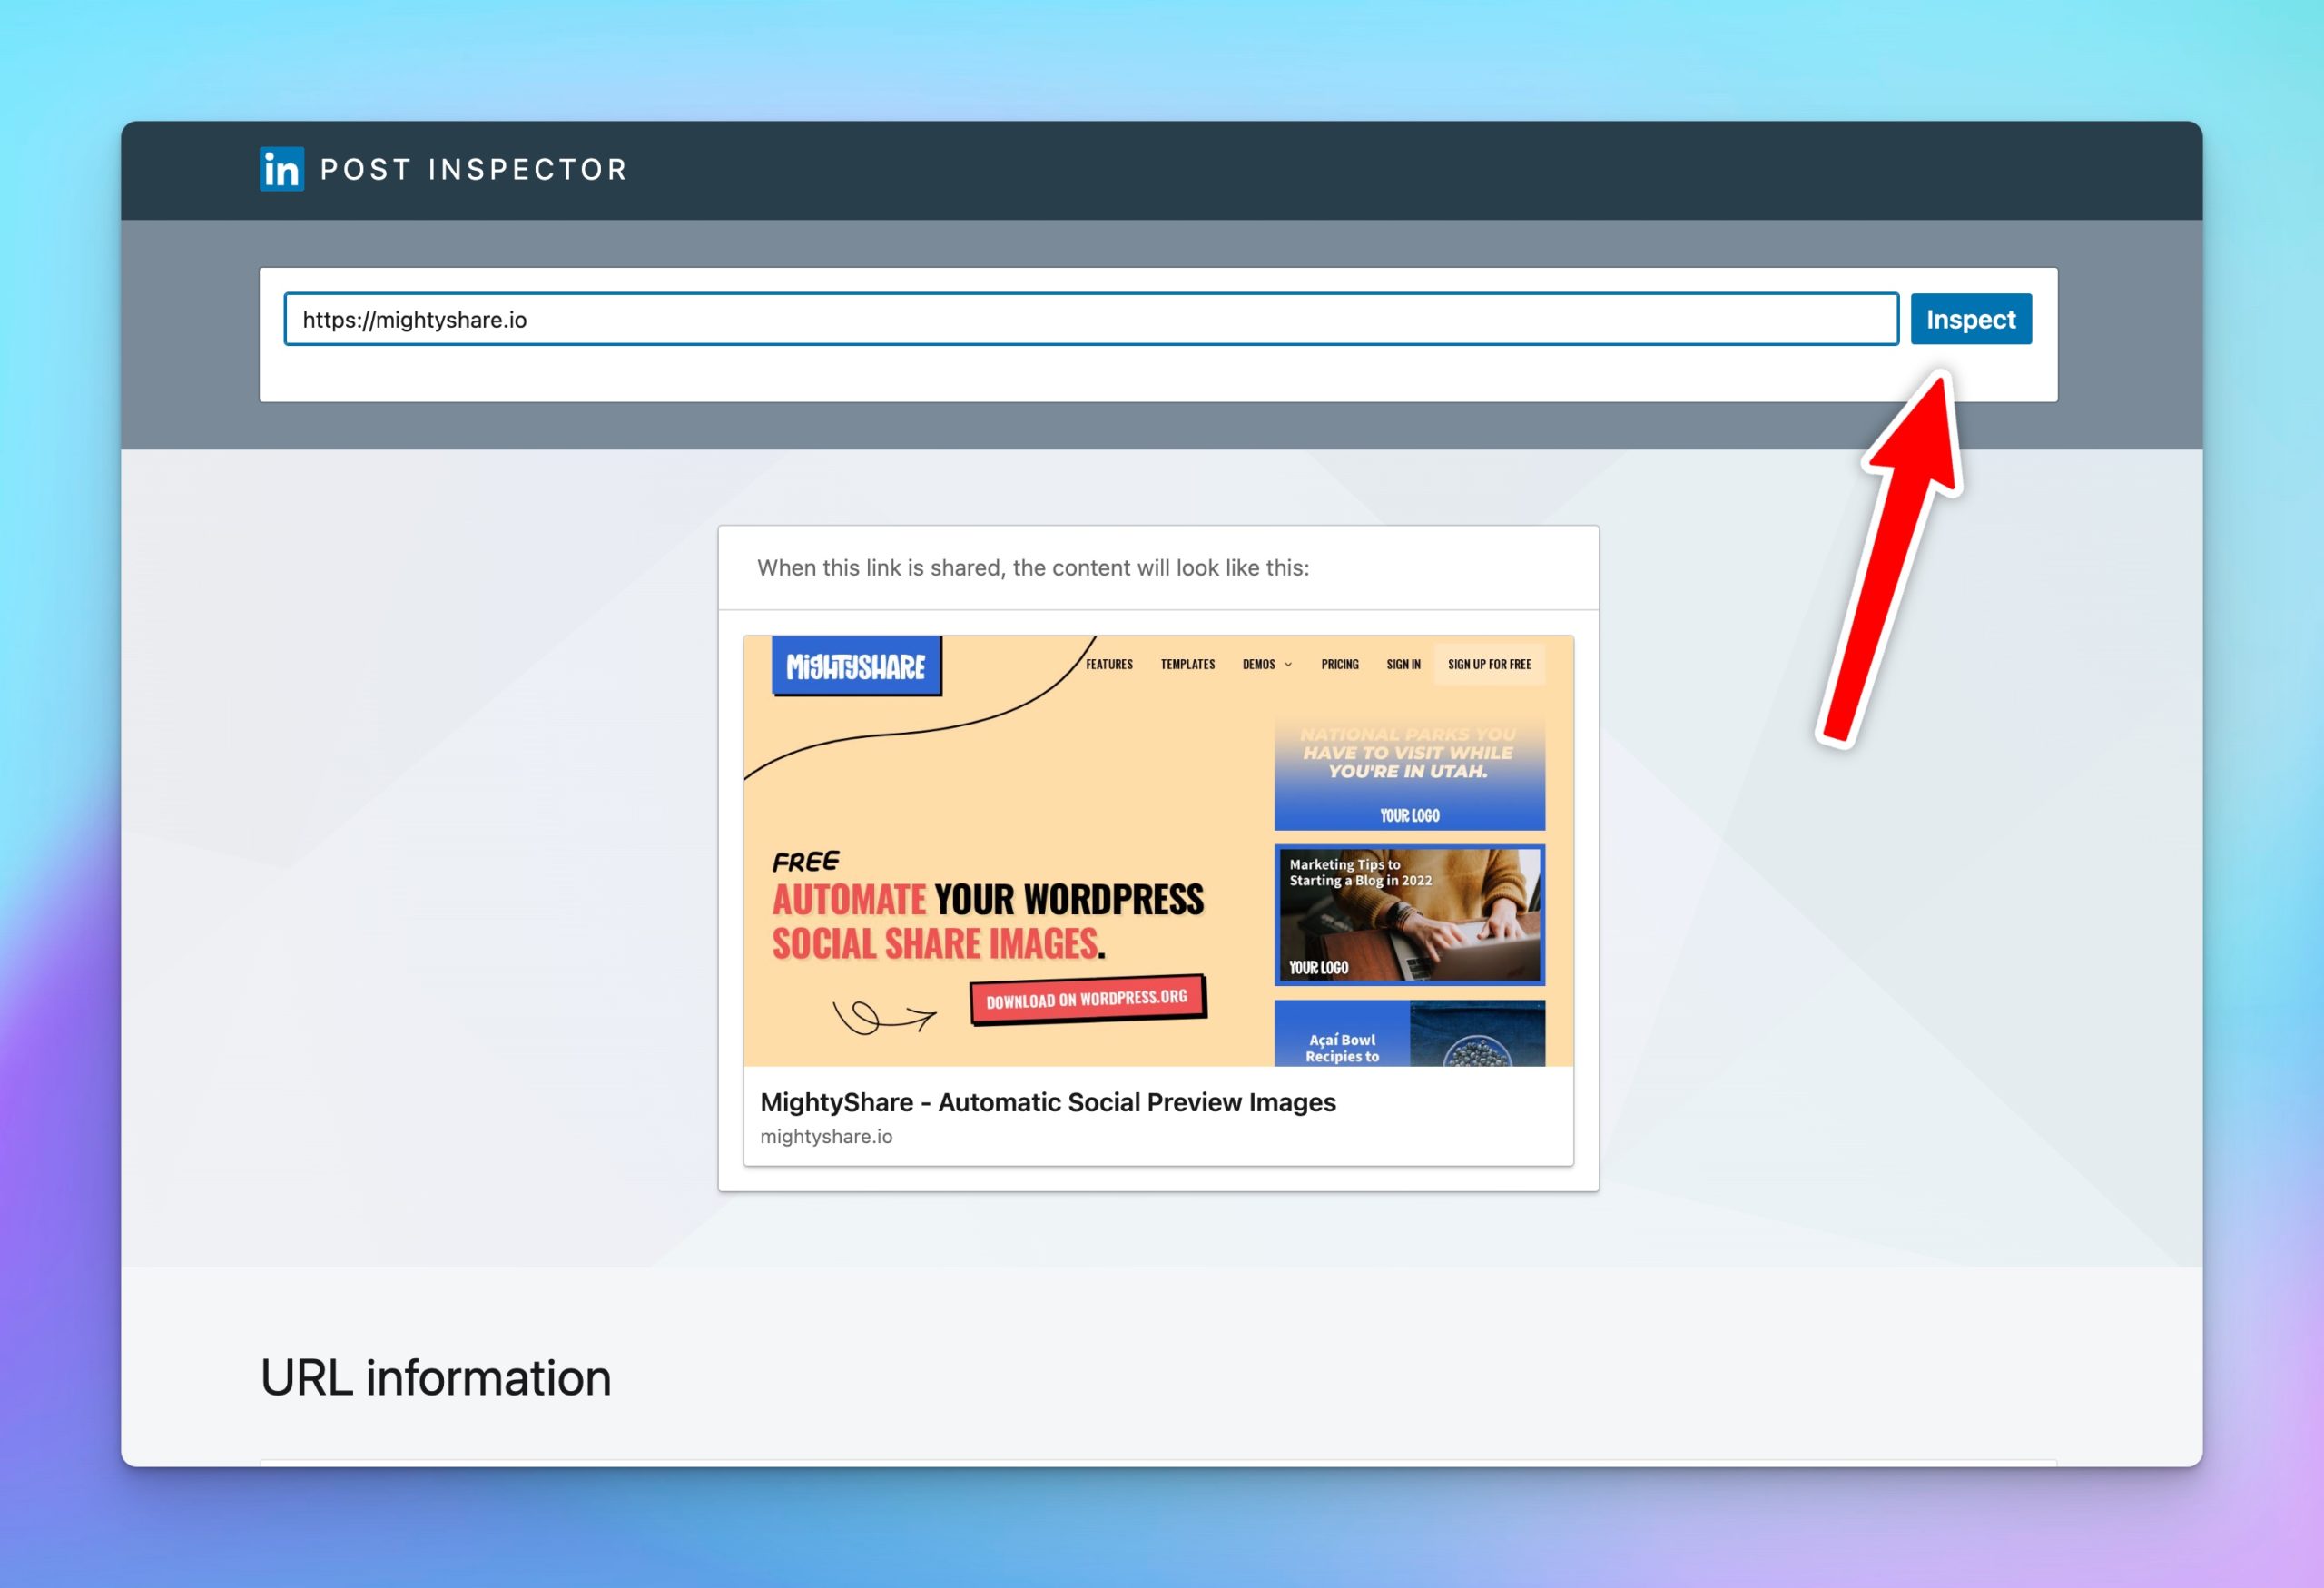Open Features in the preview navigation

point(1109,664)
